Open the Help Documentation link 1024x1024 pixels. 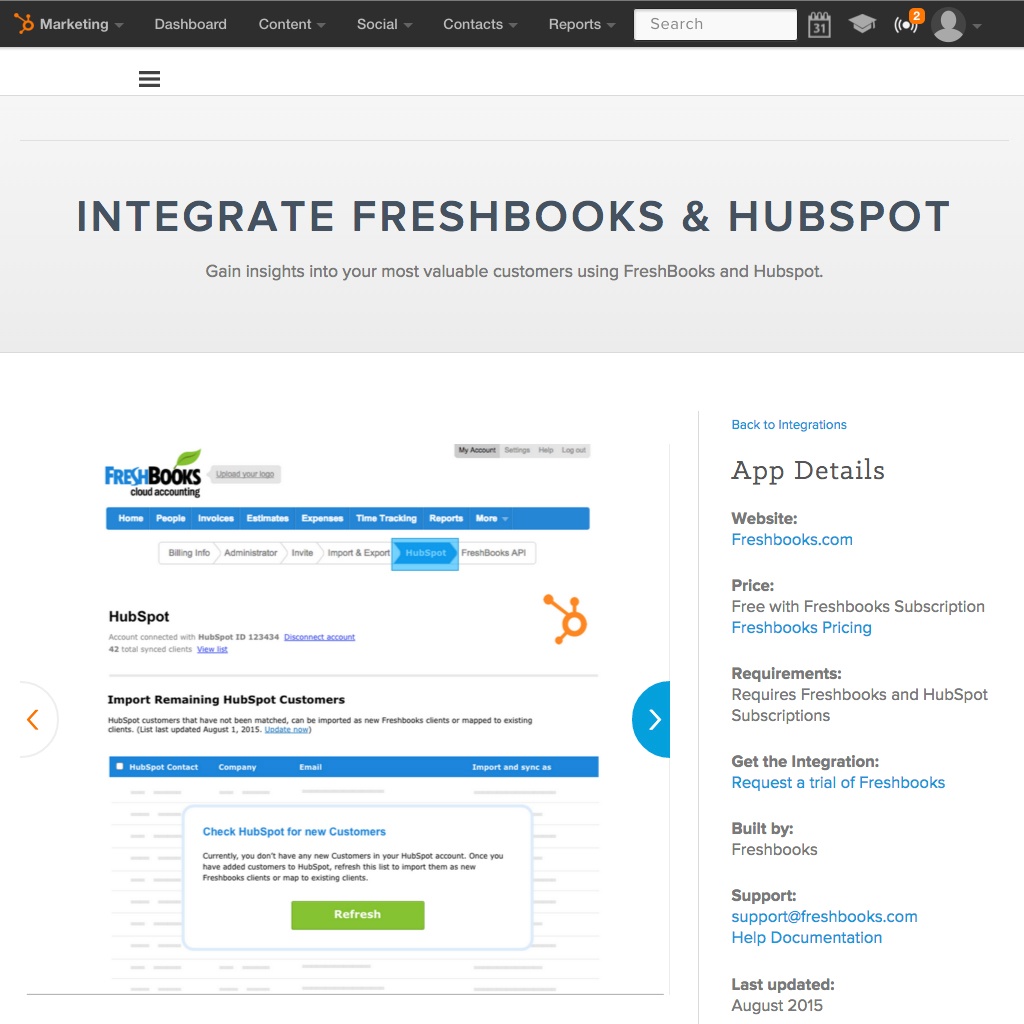pos(807,938)
